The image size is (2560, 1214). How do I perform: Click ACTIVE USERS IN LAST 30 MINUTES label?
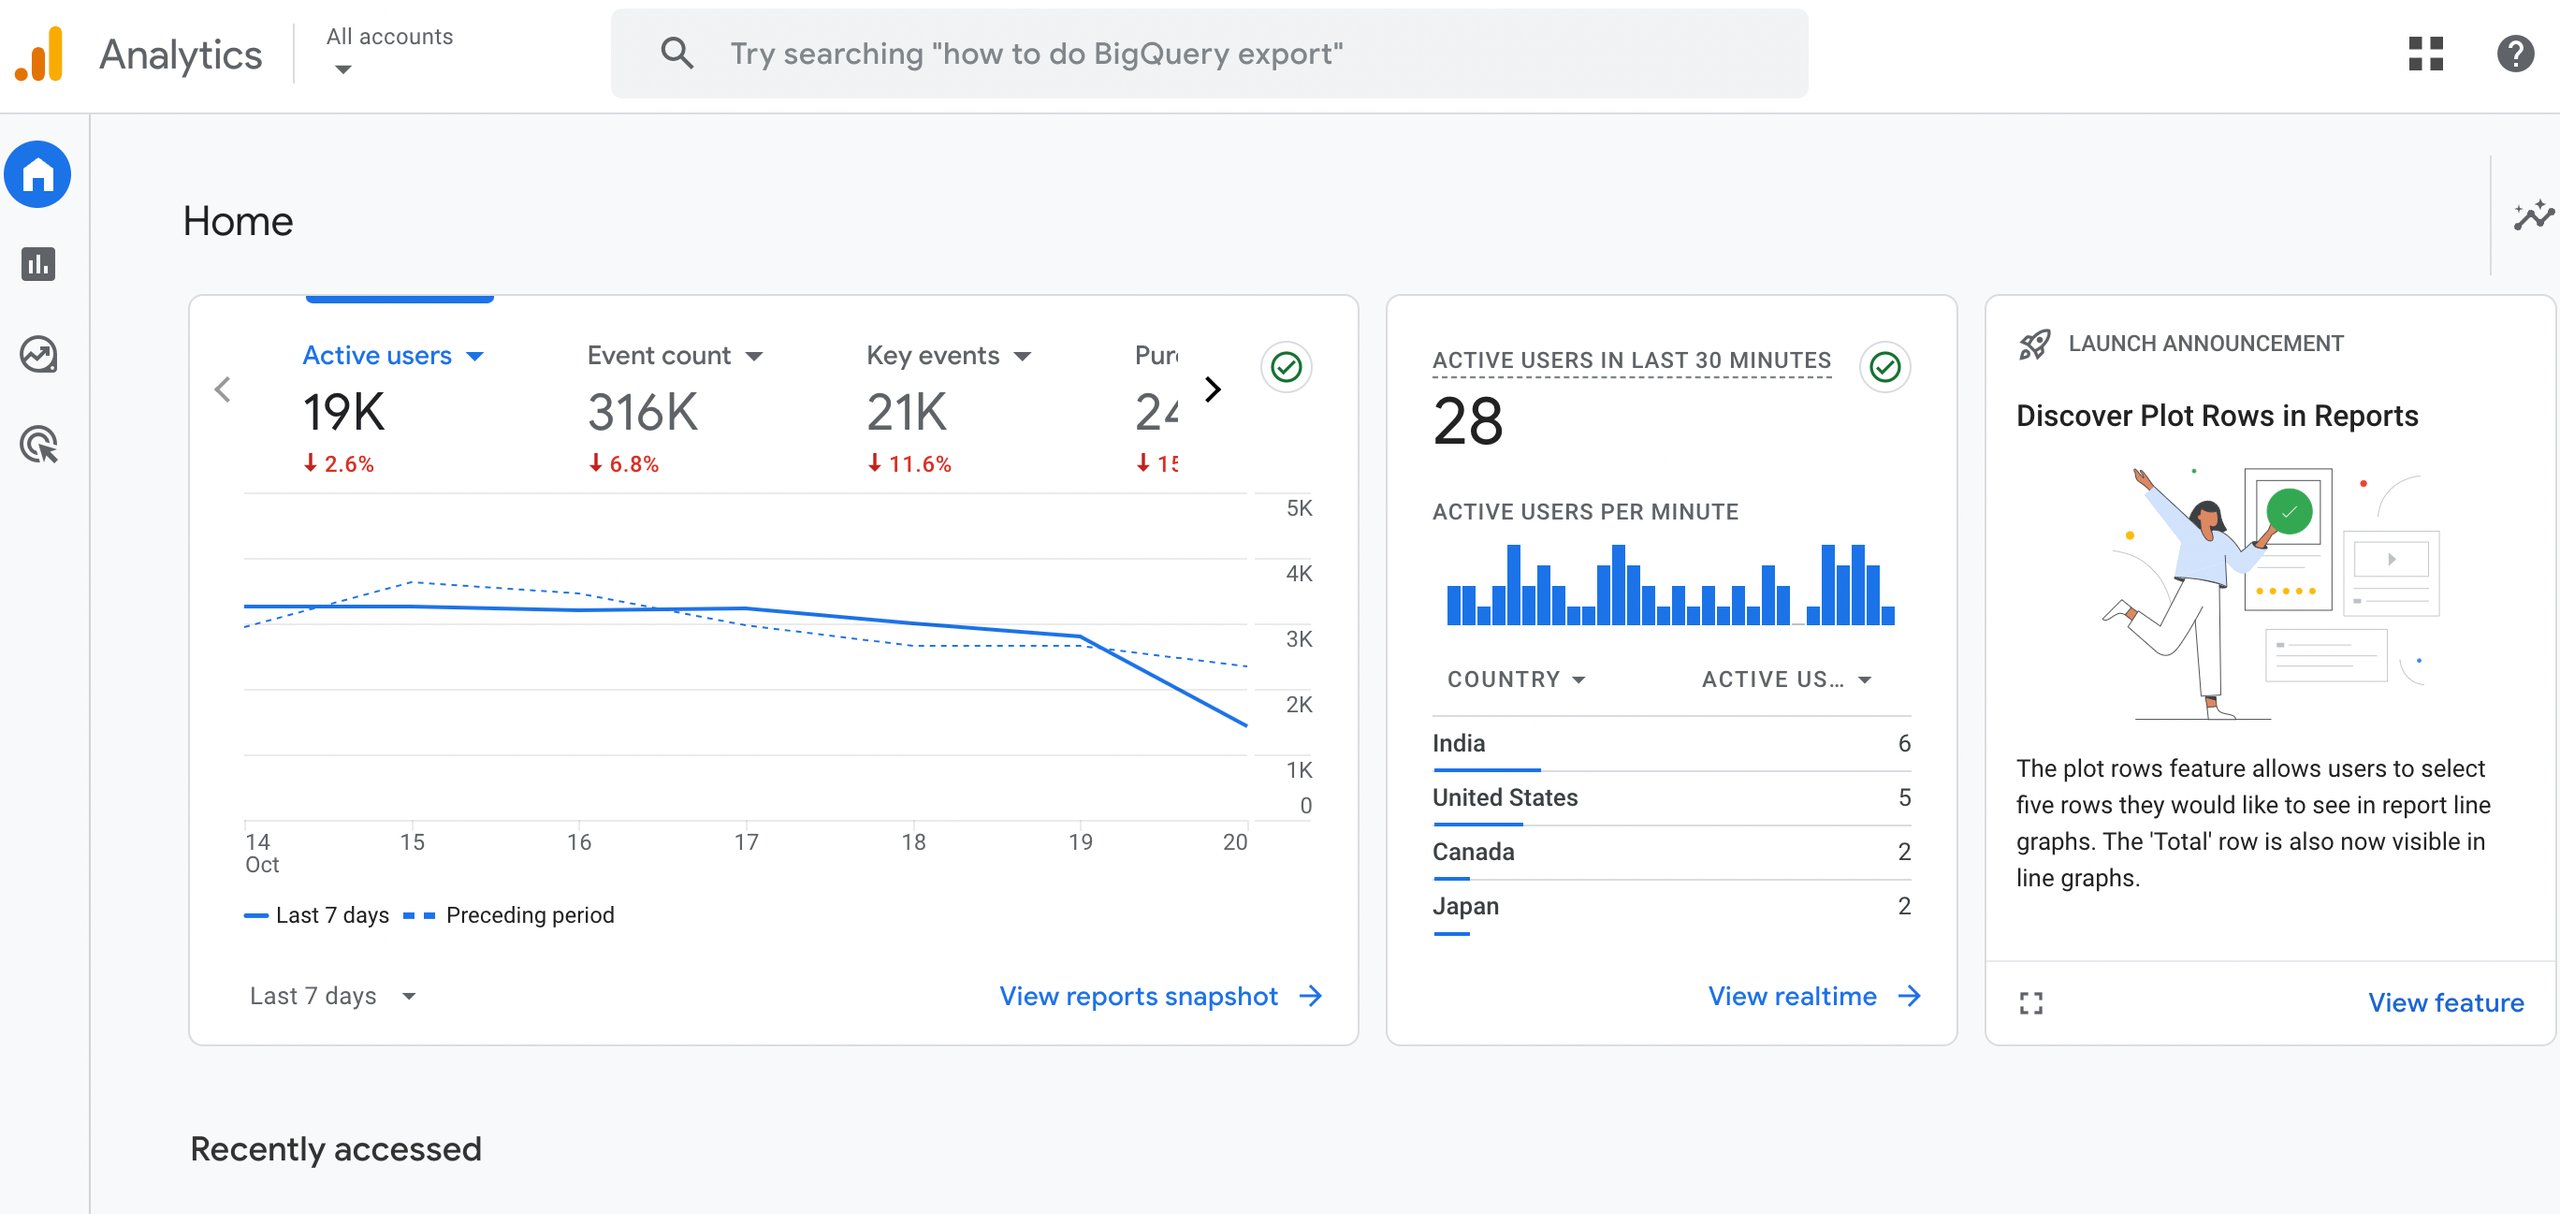[1632, 360]
